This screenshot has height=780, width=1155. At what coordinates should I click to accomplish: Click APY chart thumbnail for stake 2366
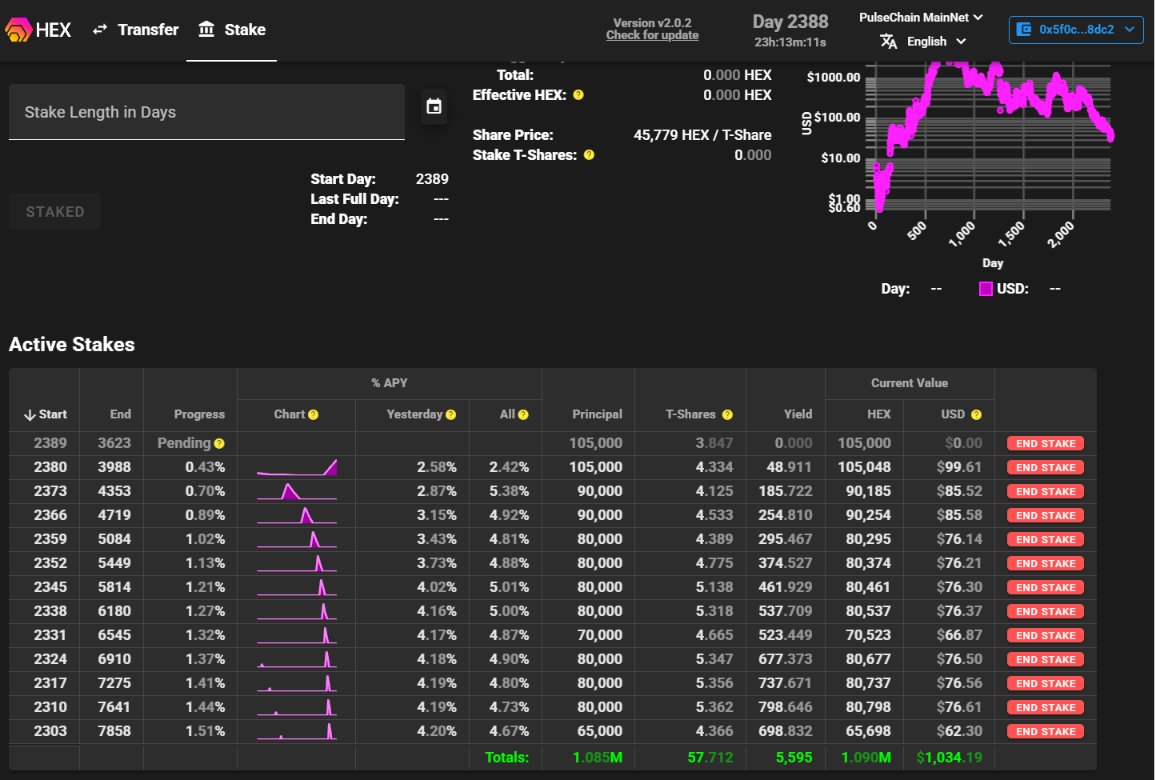tap(297, 515)
